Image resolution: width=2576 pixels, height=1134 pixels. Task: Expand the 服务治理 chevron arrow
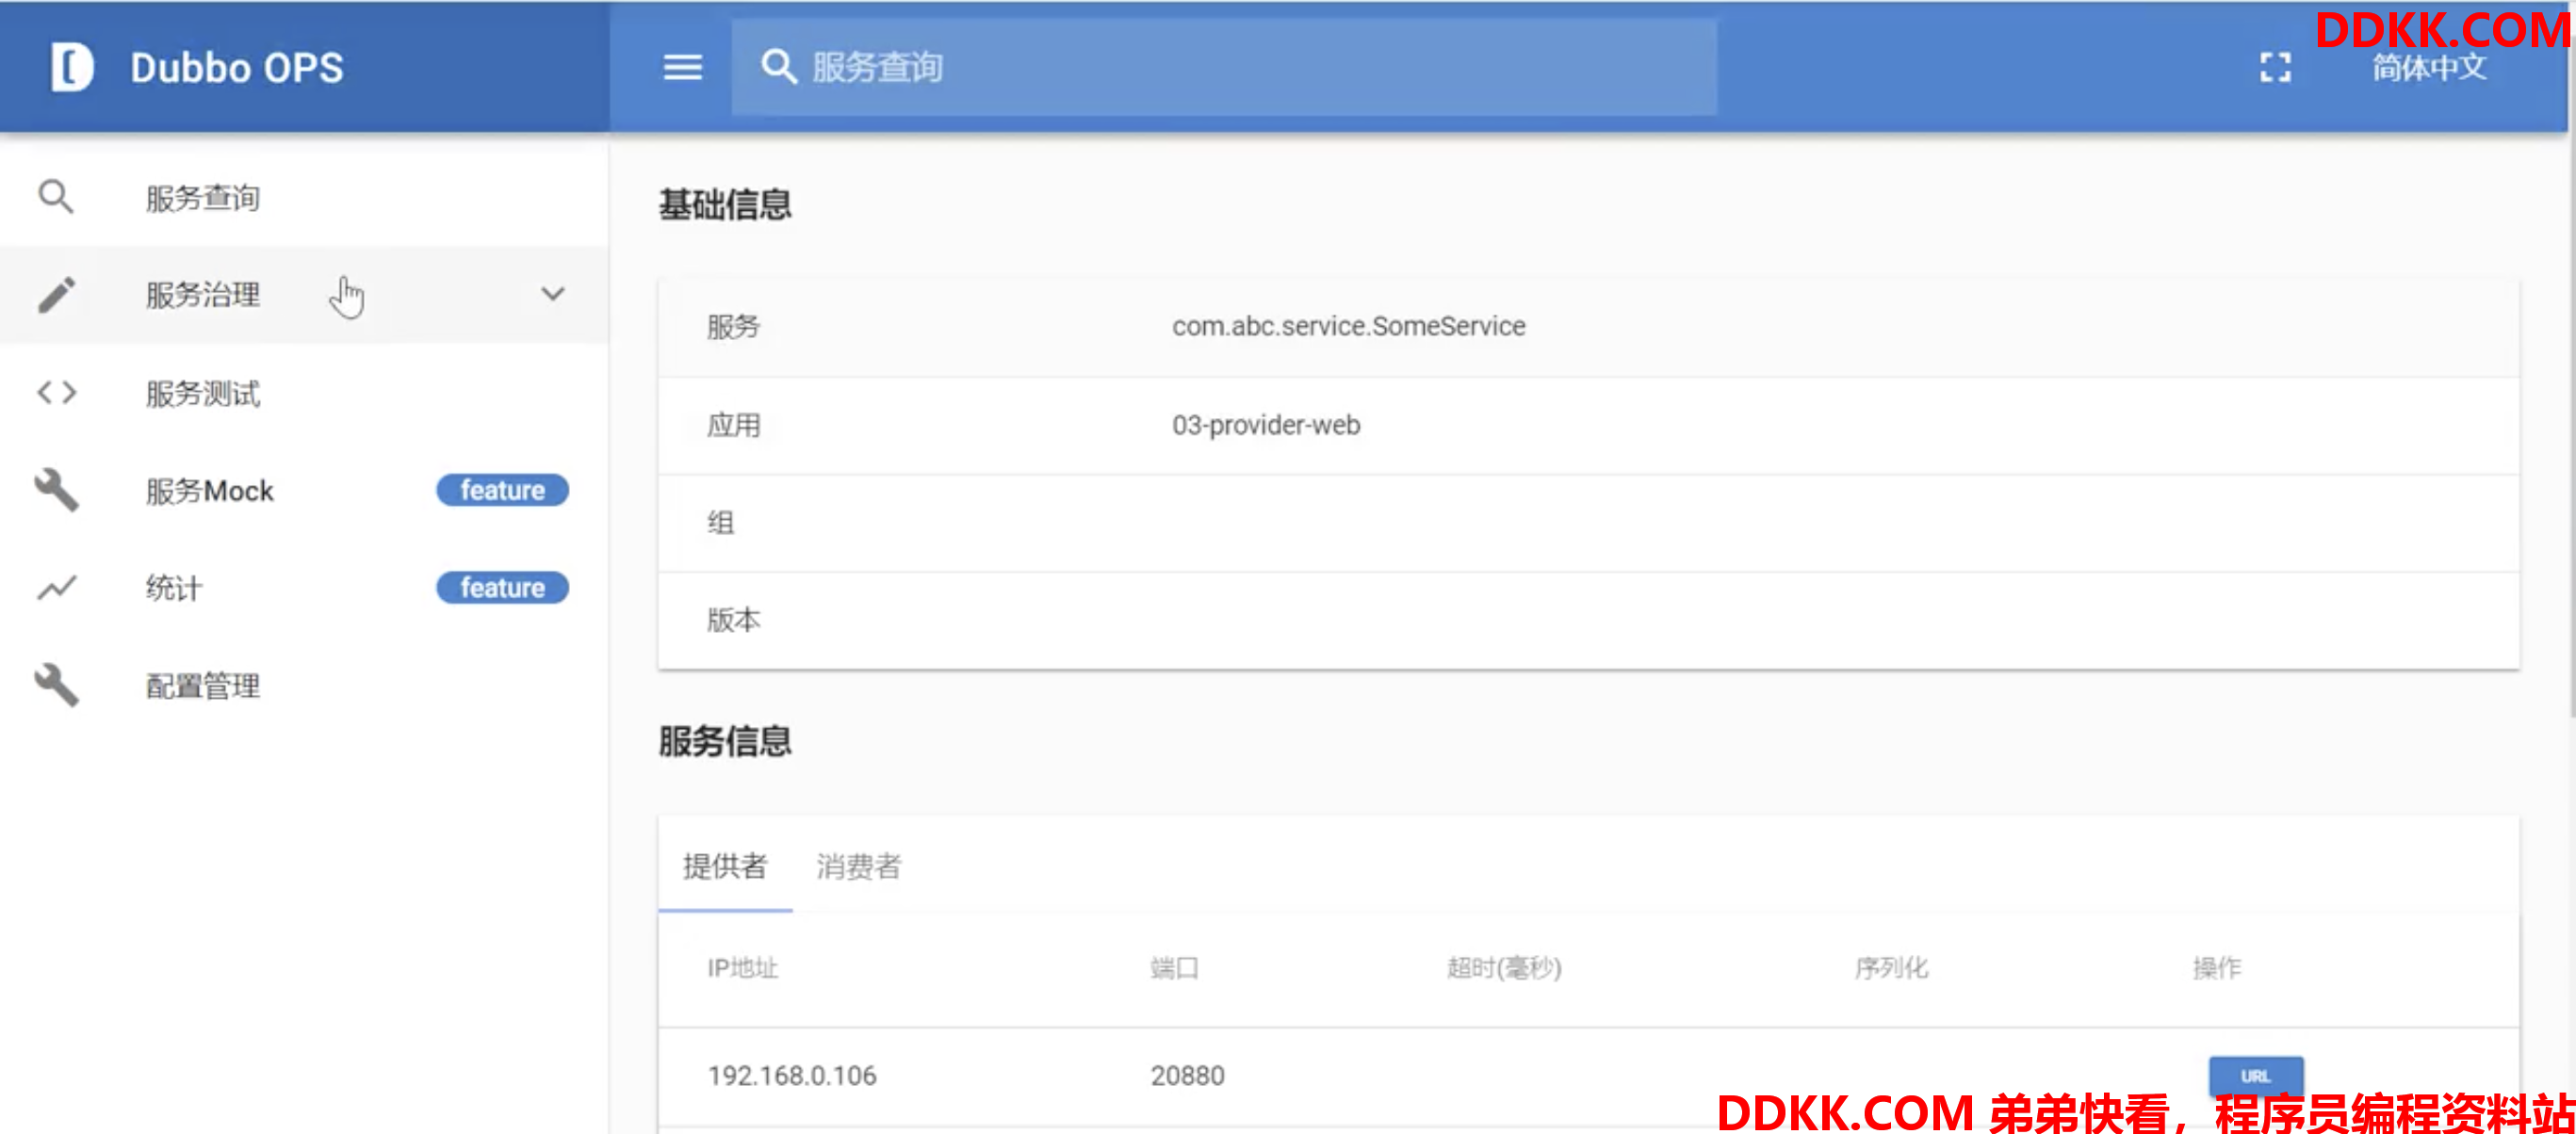(552, 294)
